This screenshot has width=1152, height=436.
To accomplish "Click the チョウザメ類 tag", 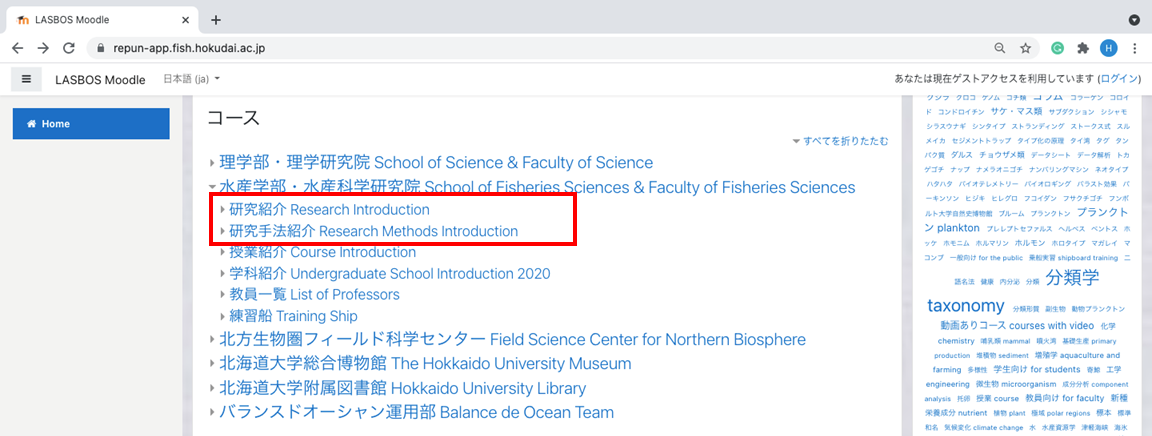I will point(1002,154).
